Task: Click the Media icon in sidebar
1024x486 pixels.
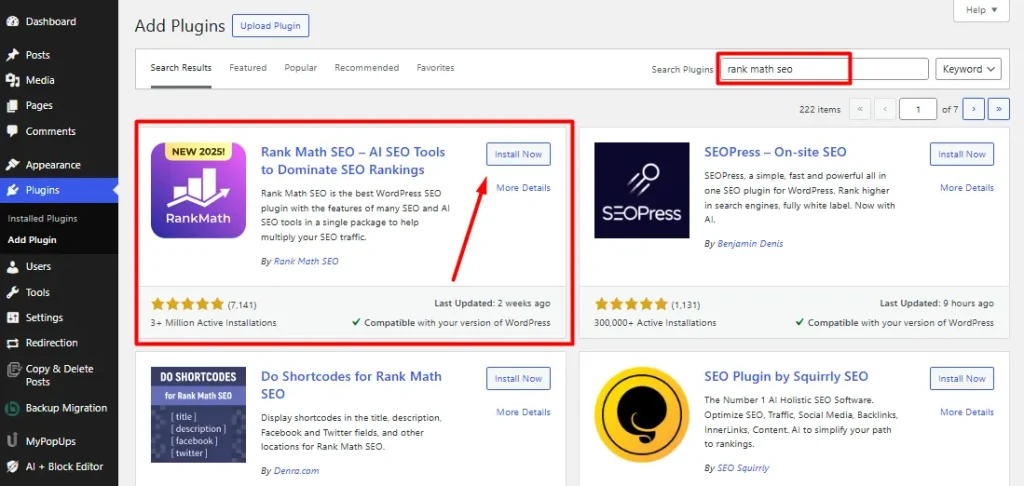Action: tap(12, 80)
